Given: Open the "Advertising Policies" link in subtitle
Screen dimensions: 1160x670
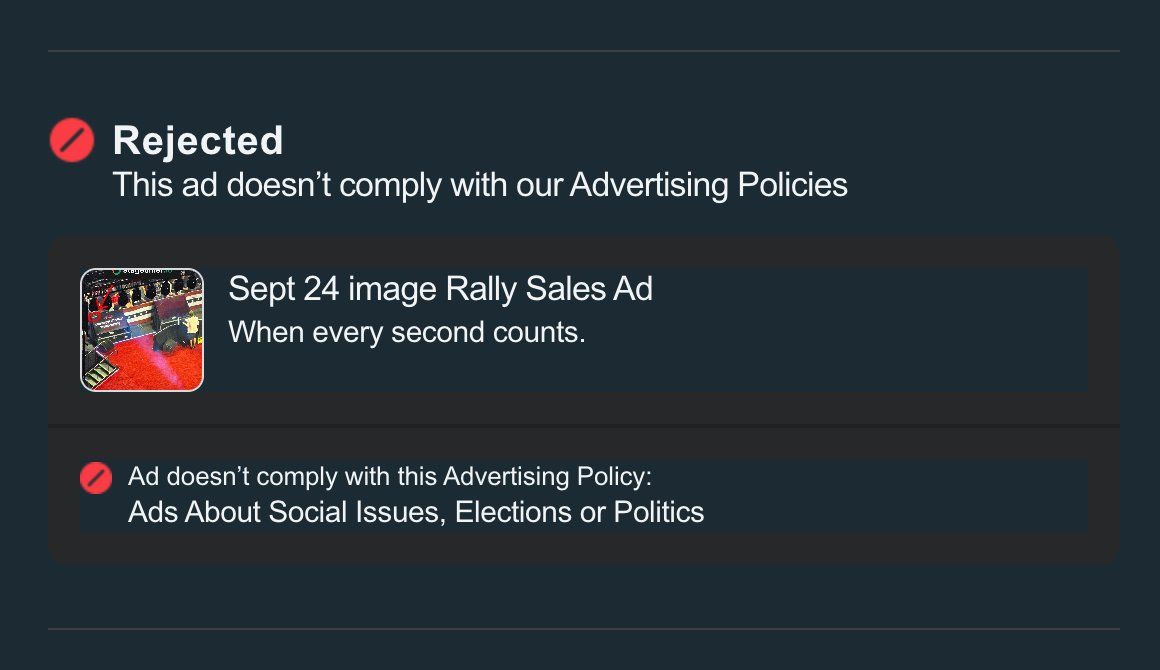Looking at the screenshot, I should [708, 185].
